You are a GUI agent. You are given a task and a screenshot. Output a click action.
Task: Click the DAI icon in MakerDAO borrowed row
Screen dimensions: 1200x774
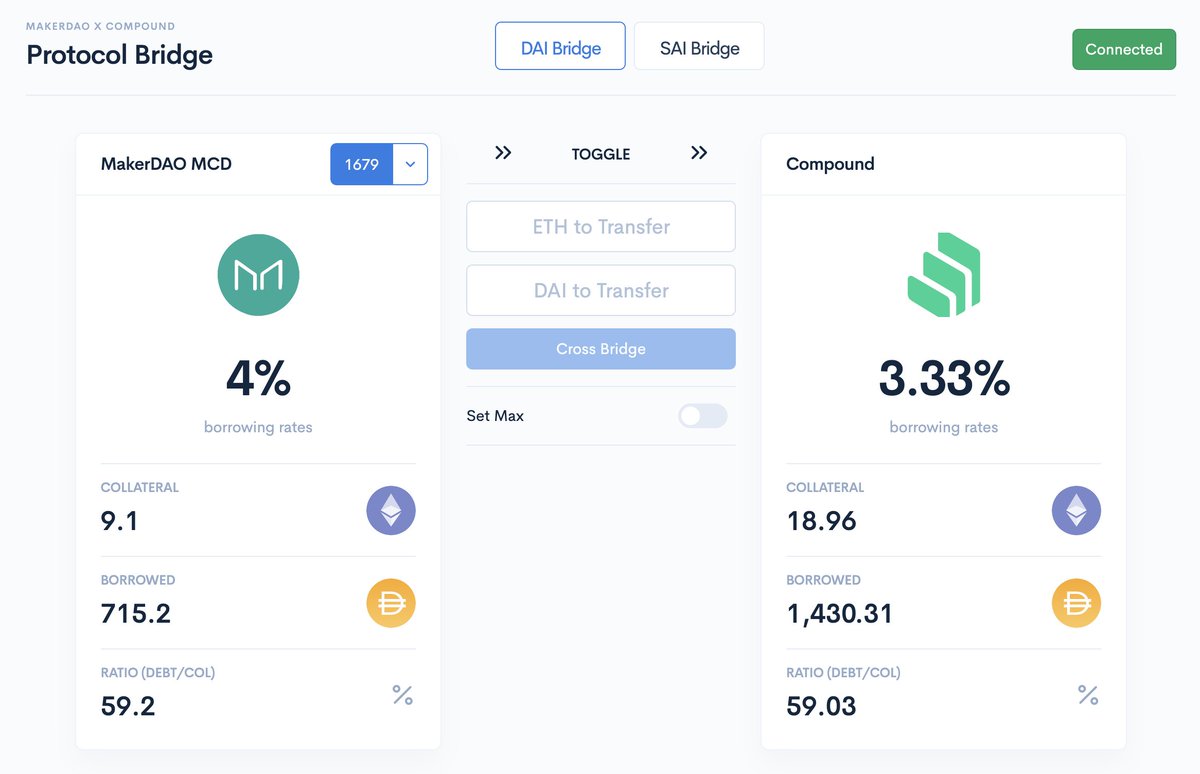(x=391, y=604)
